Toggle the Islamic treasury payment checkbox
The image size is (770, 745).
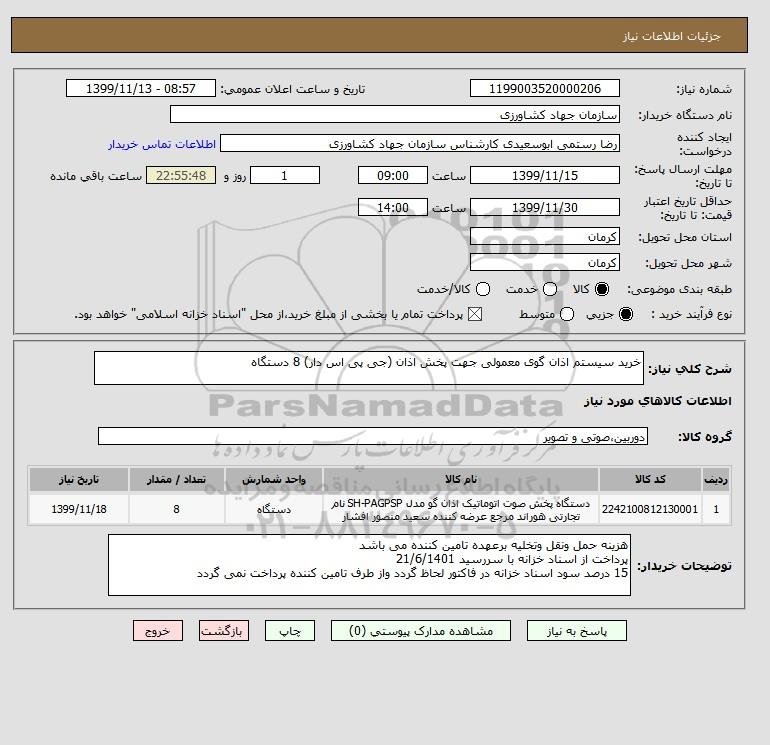[x=475, y=314]
